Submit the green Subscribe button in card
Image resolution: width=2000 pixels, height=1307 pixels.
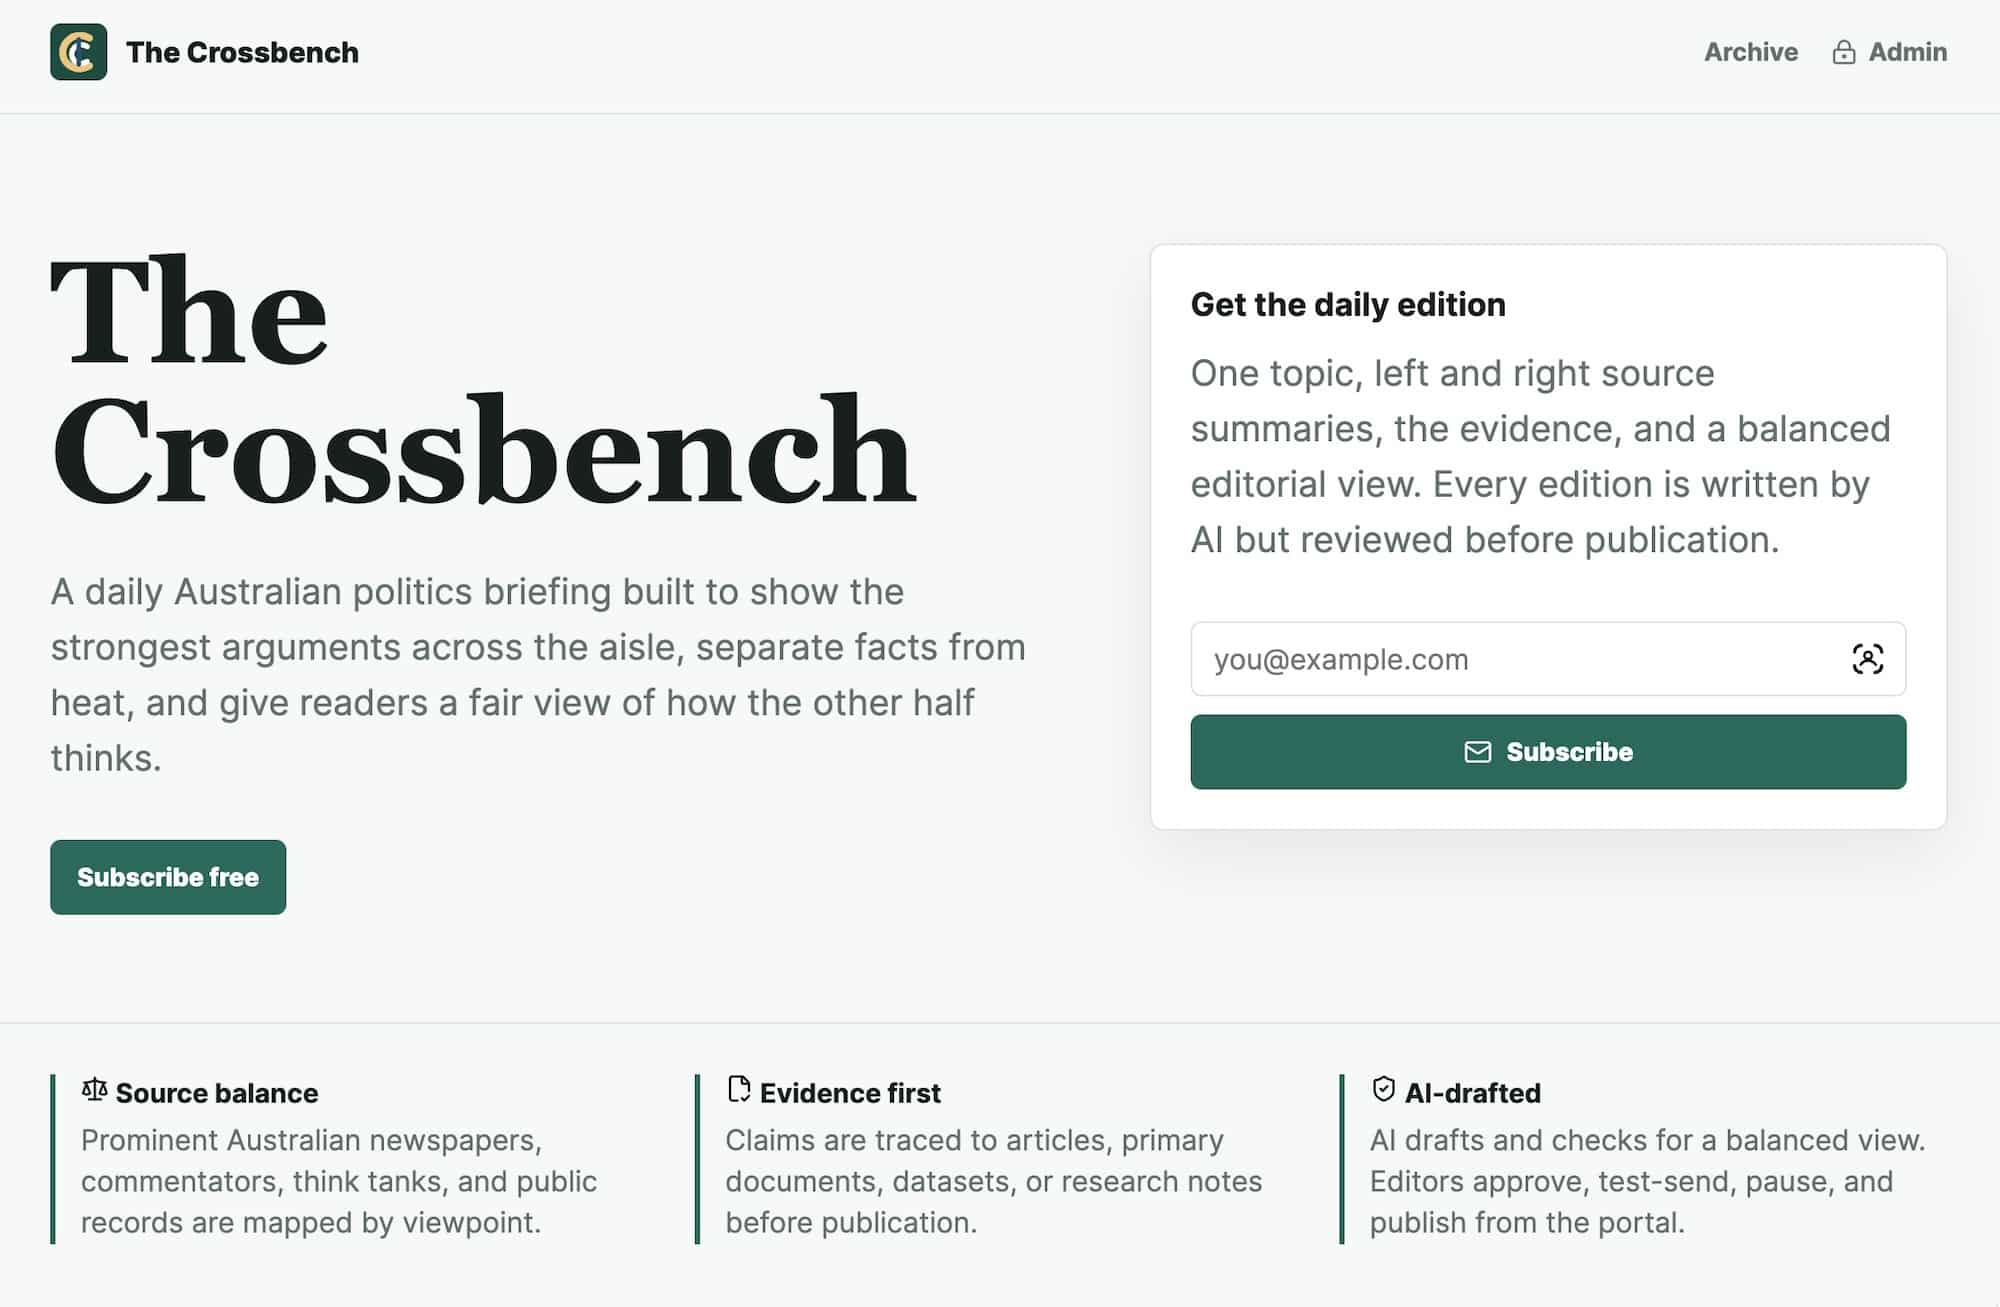point(1548,752)
